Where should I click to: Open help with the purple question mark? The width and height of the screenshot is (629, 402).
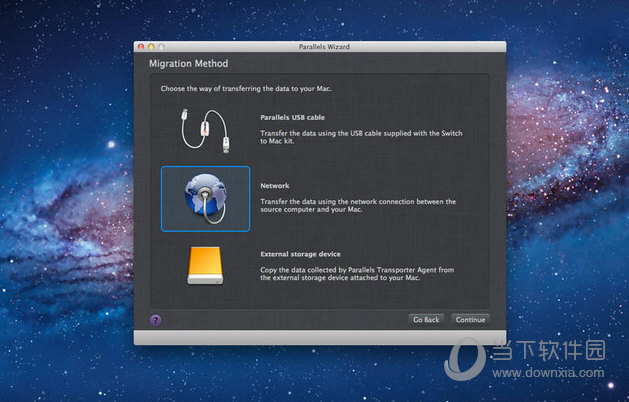pyautogui.click(x=156, y=320)
